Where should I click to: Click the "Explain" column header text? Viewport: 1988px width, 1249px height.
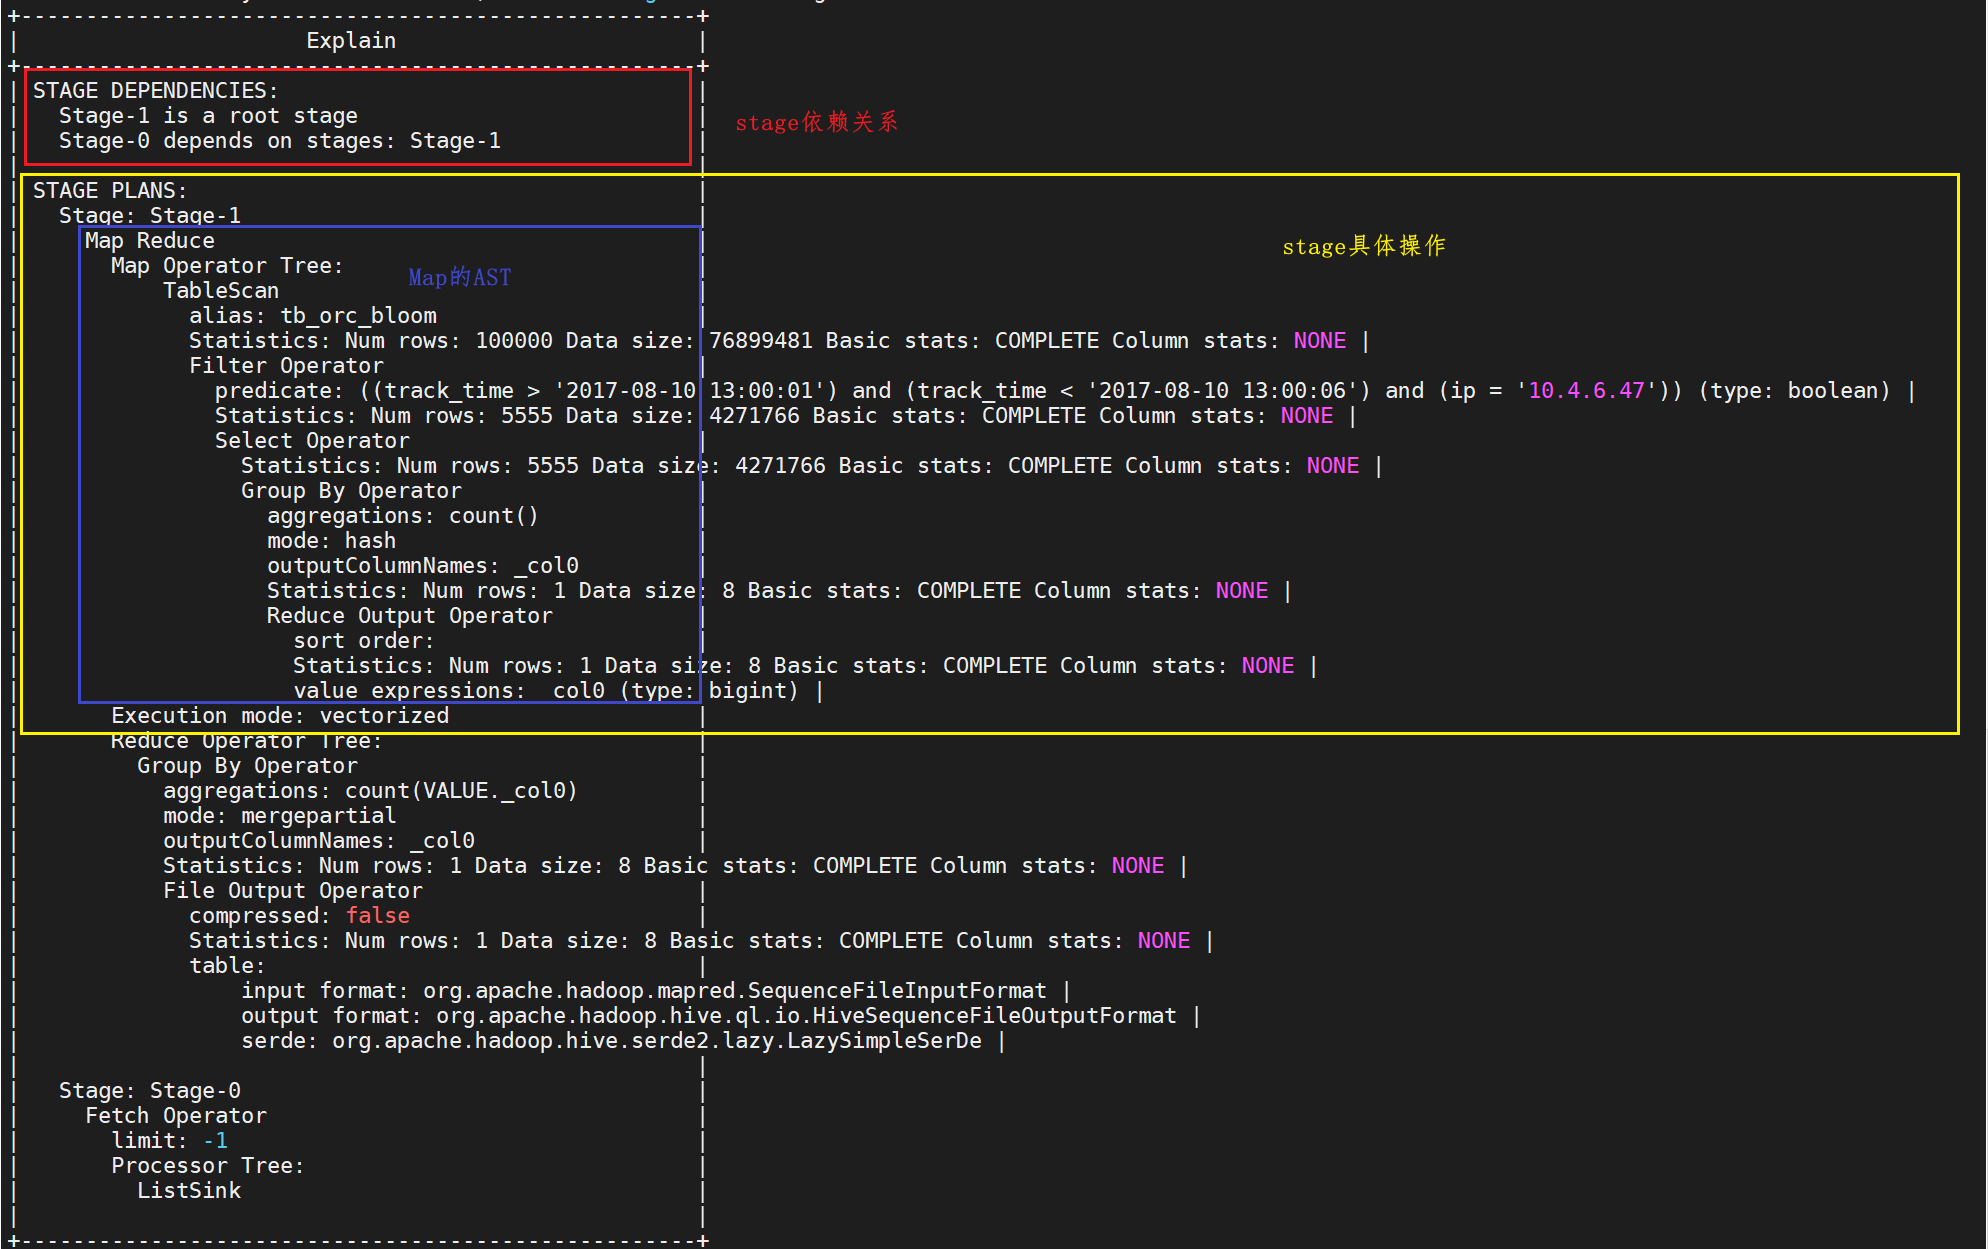[x=351, y=41]
